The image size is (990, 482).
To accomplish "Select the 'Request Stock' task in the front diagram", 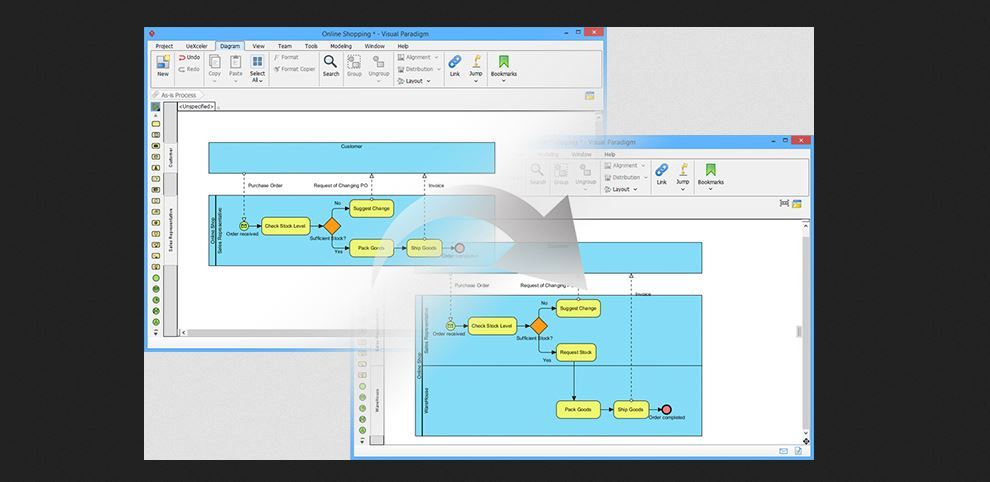I will [x=576, y=352].
